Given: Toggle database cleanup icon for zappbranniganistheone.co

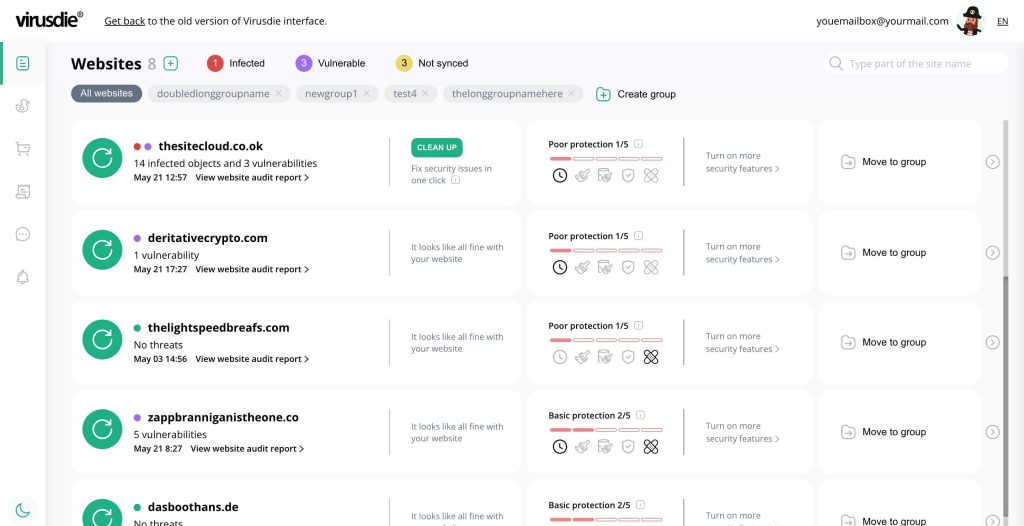Looking at the screenshot, I should tap(605, 446).
